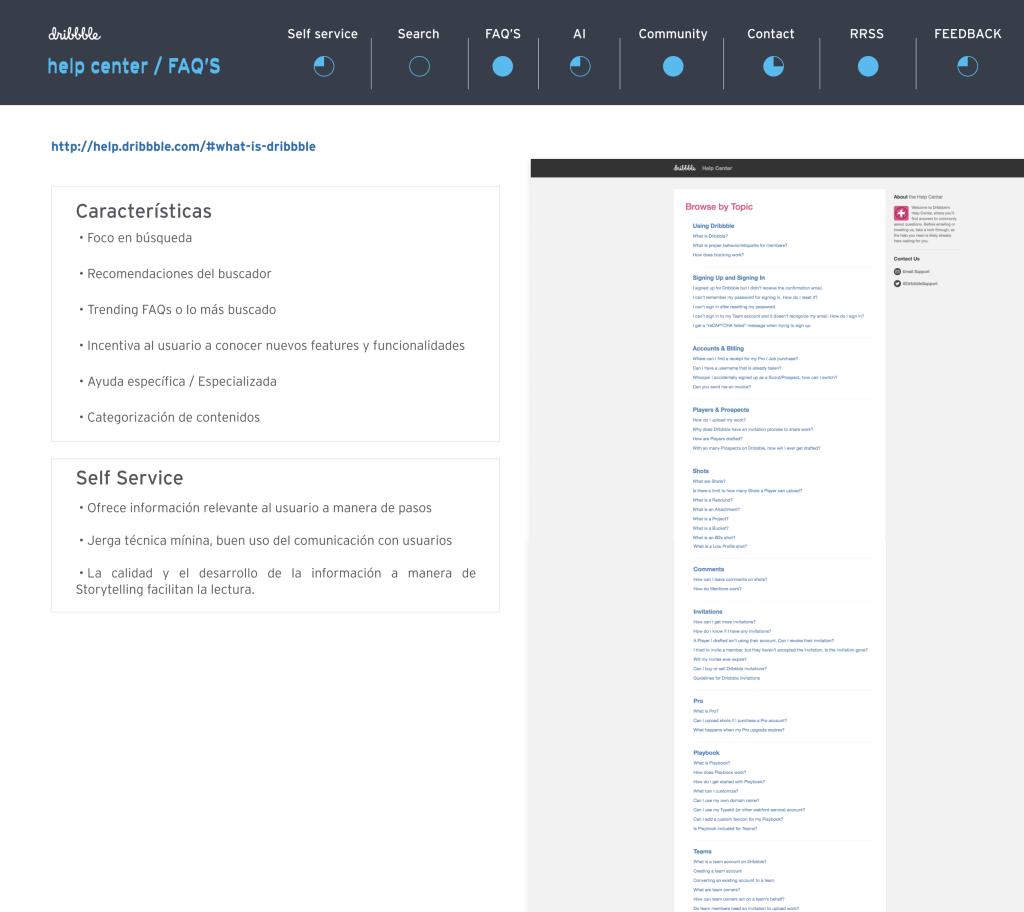Click the 'help center / FAQ'S' title
Image resolution: width=1024 pixels, height=912 pixels.
[134, 66]
